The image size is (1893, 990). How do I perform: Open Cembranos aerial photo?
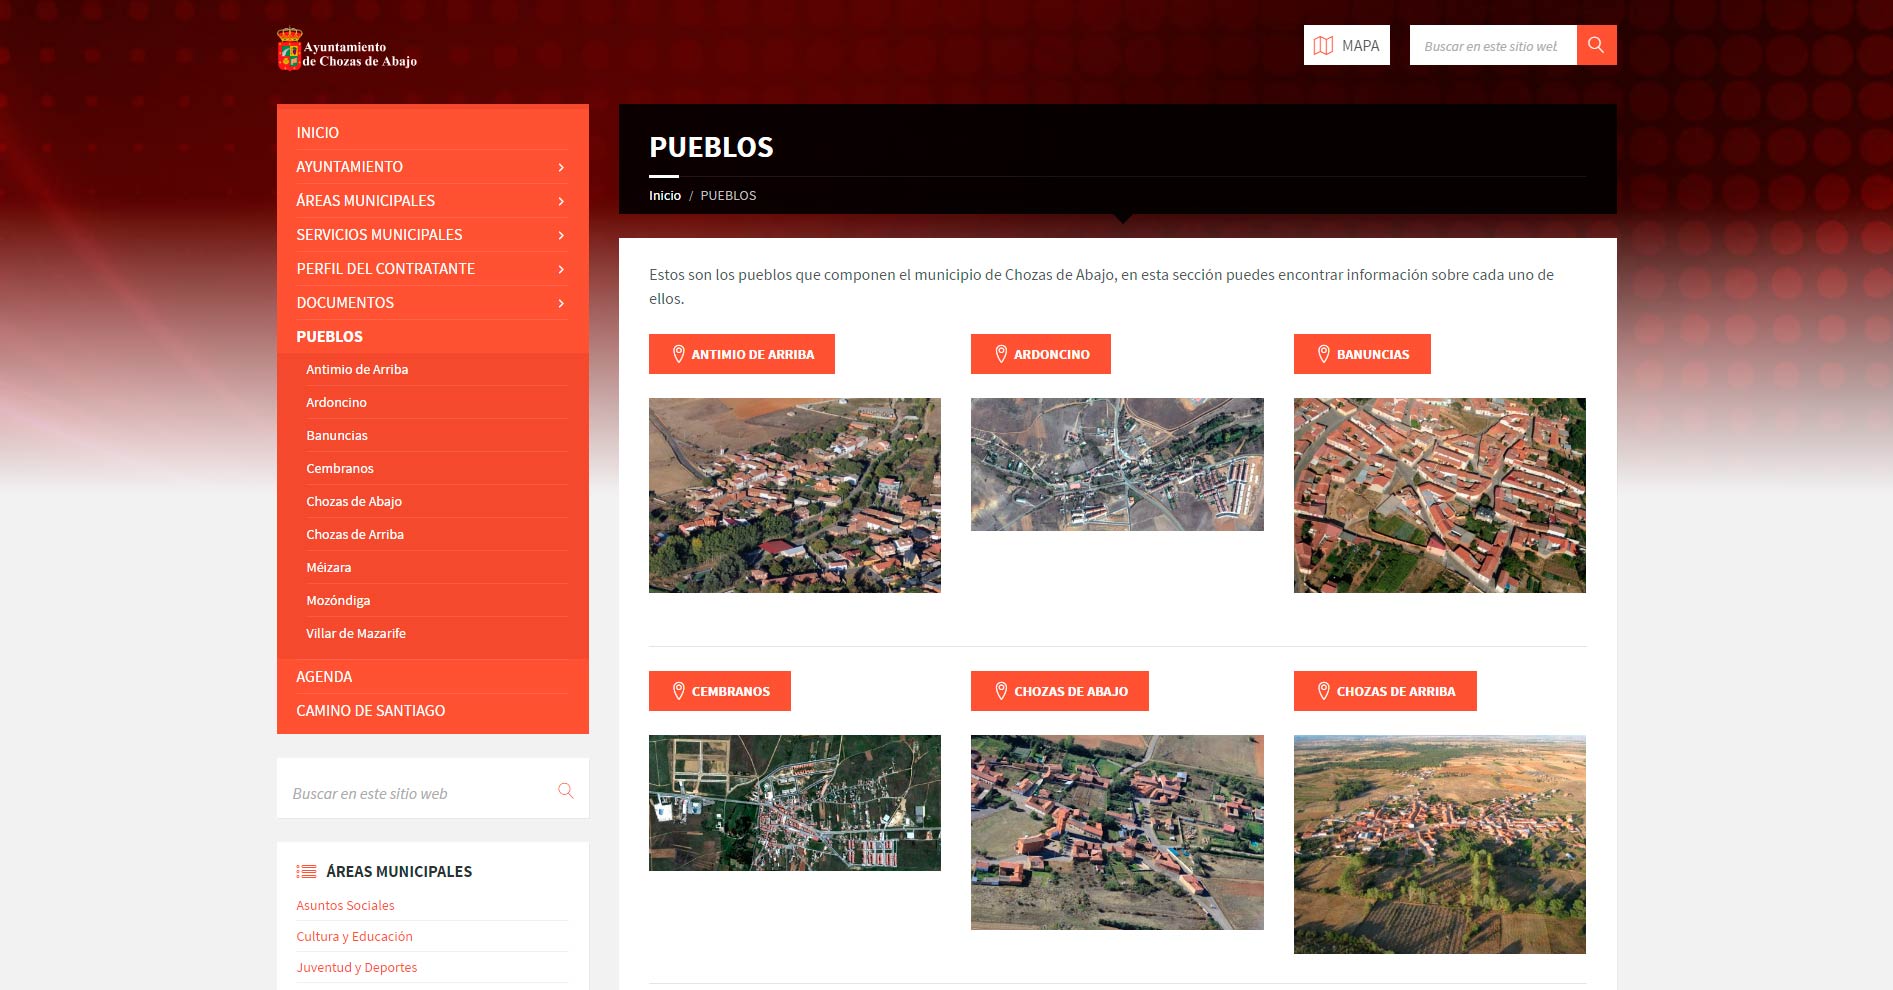click(x=795, y=803)
